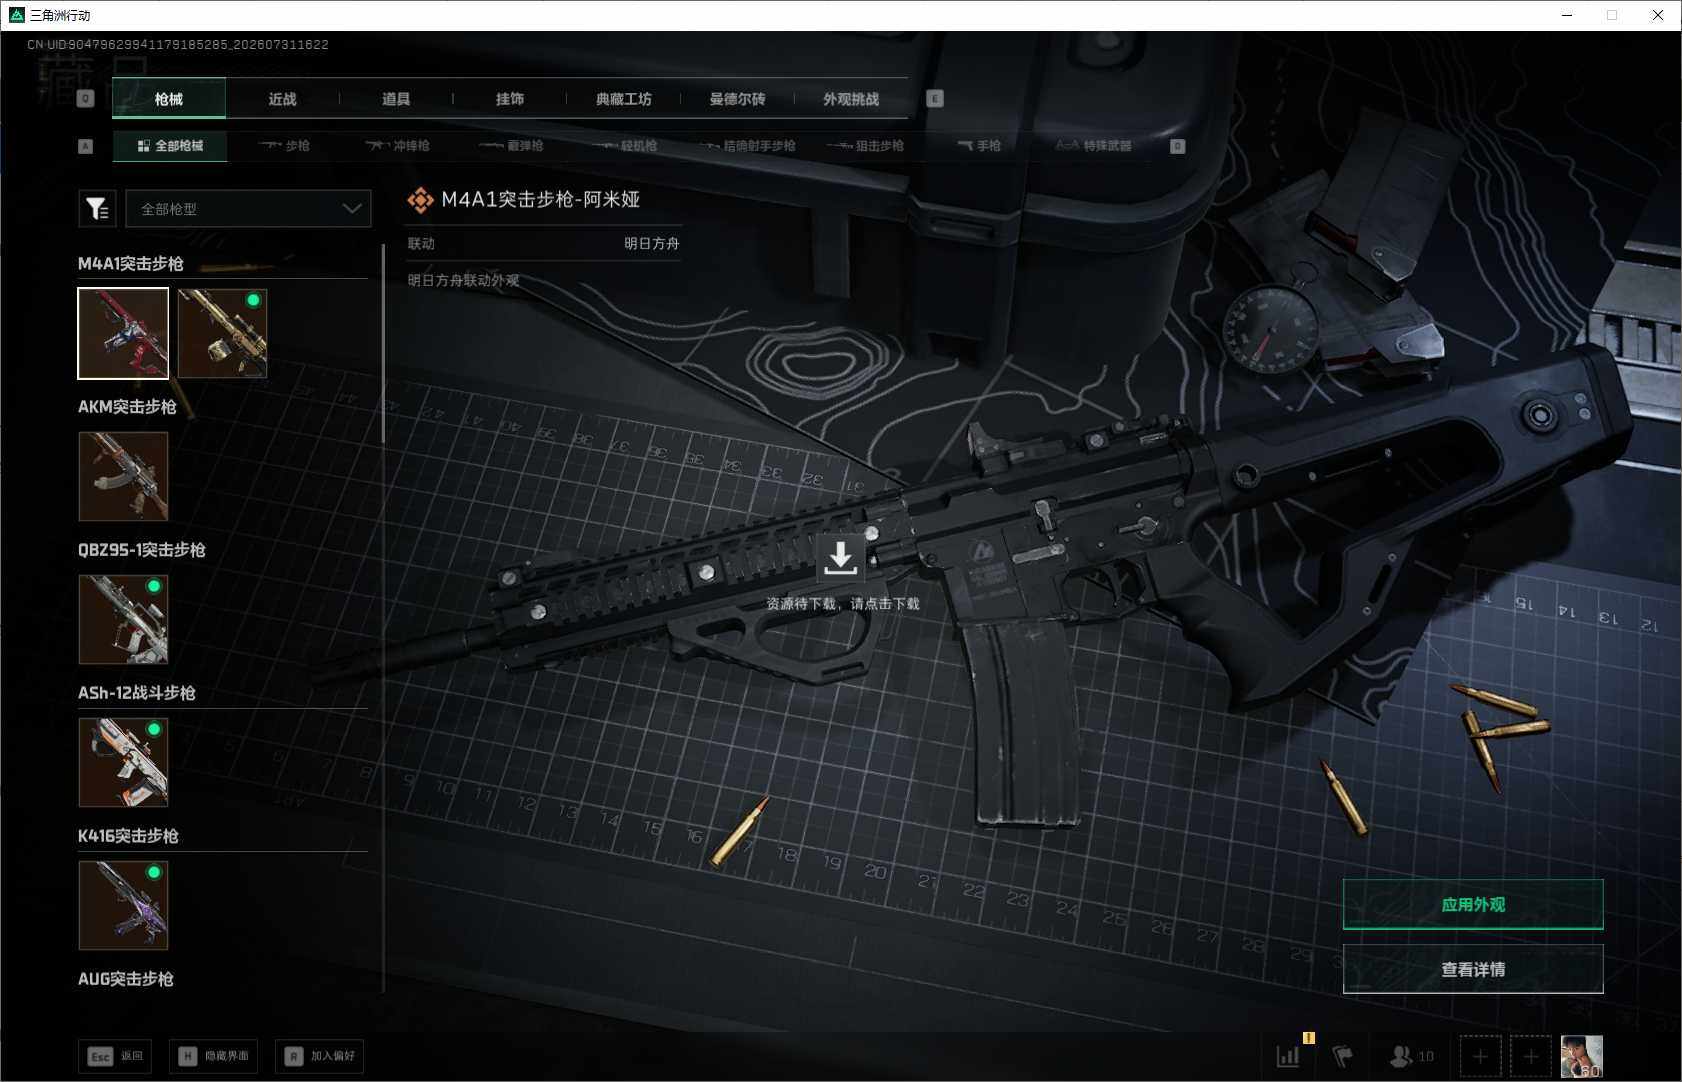This screenshot has height=1082, width=1682.
Task: Select the 全部枪械 all firearms category
Action: (x=170, y=146)
